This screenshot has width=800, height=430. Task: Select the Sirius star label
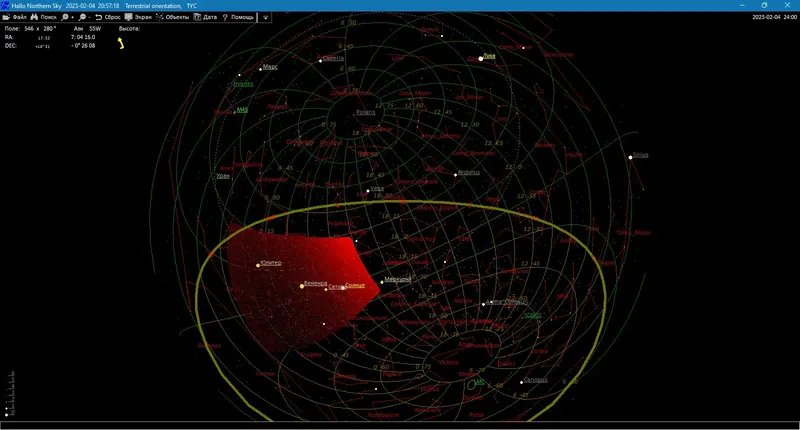640,155
